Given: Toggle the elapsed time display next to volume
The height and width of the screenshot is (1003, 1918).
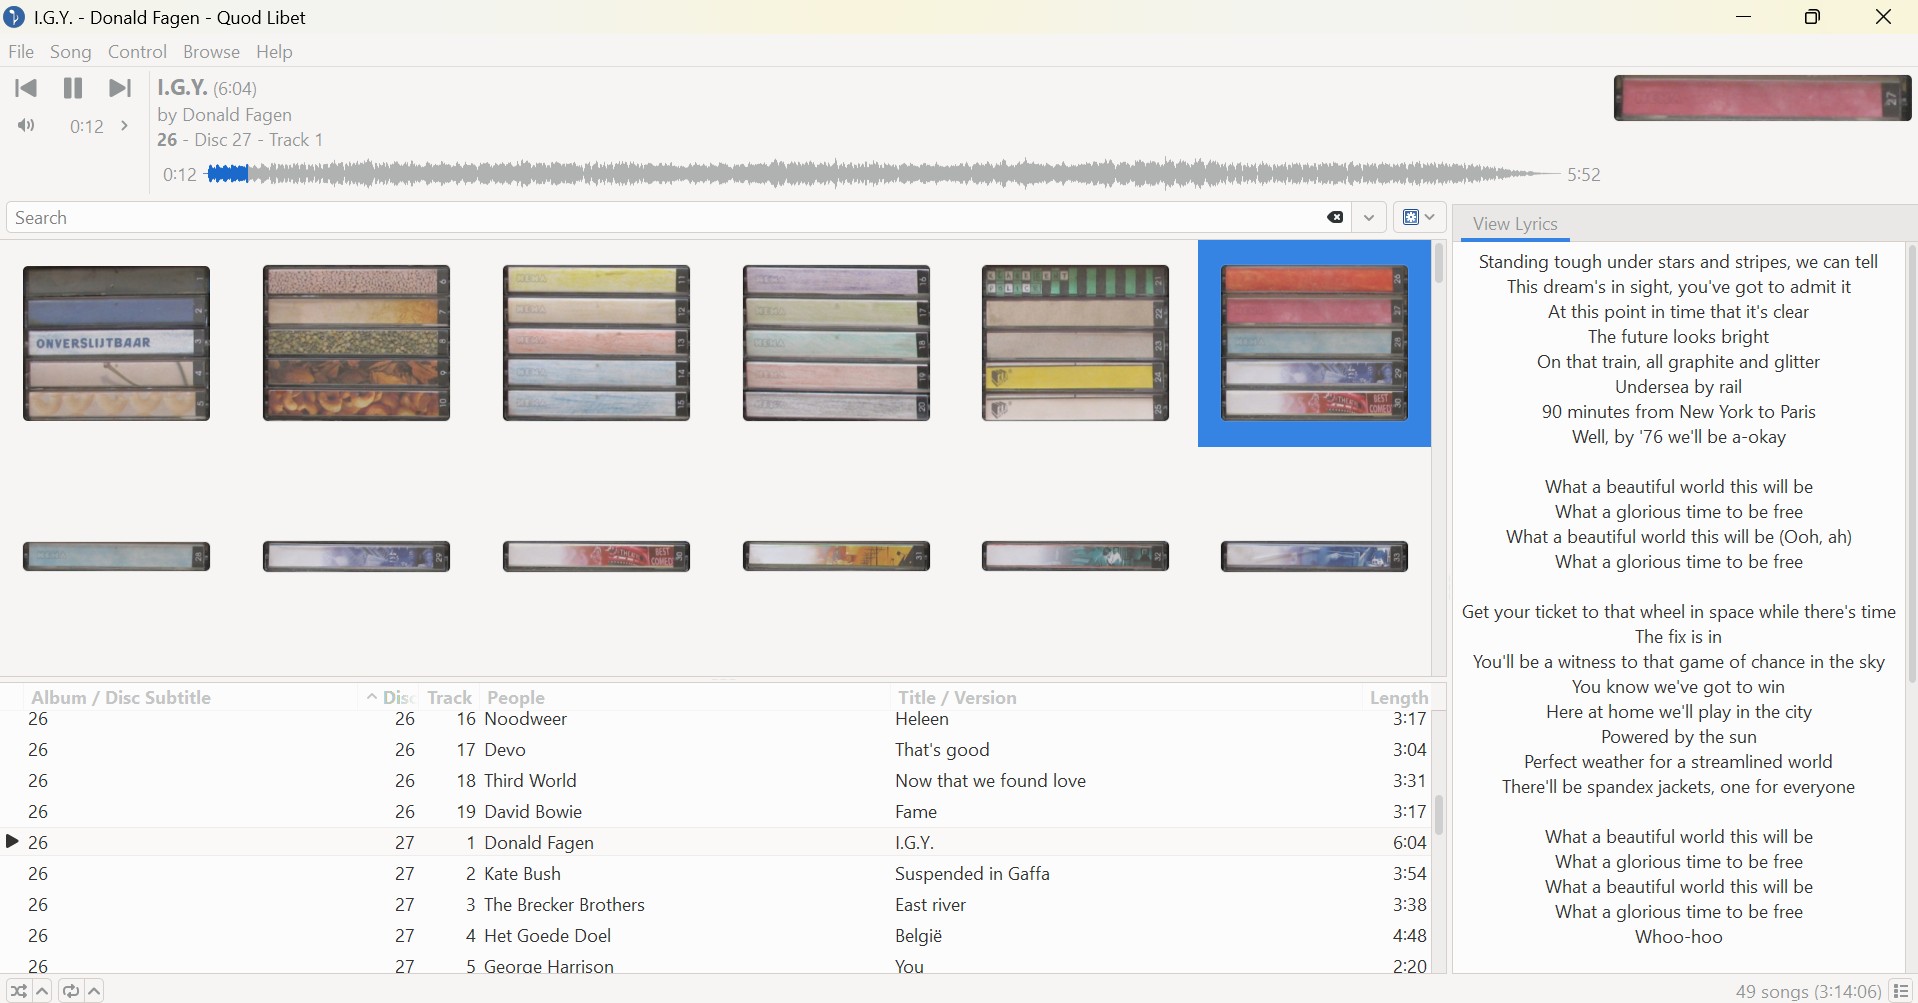Looking at the screenshot, I should coord(86,127).
